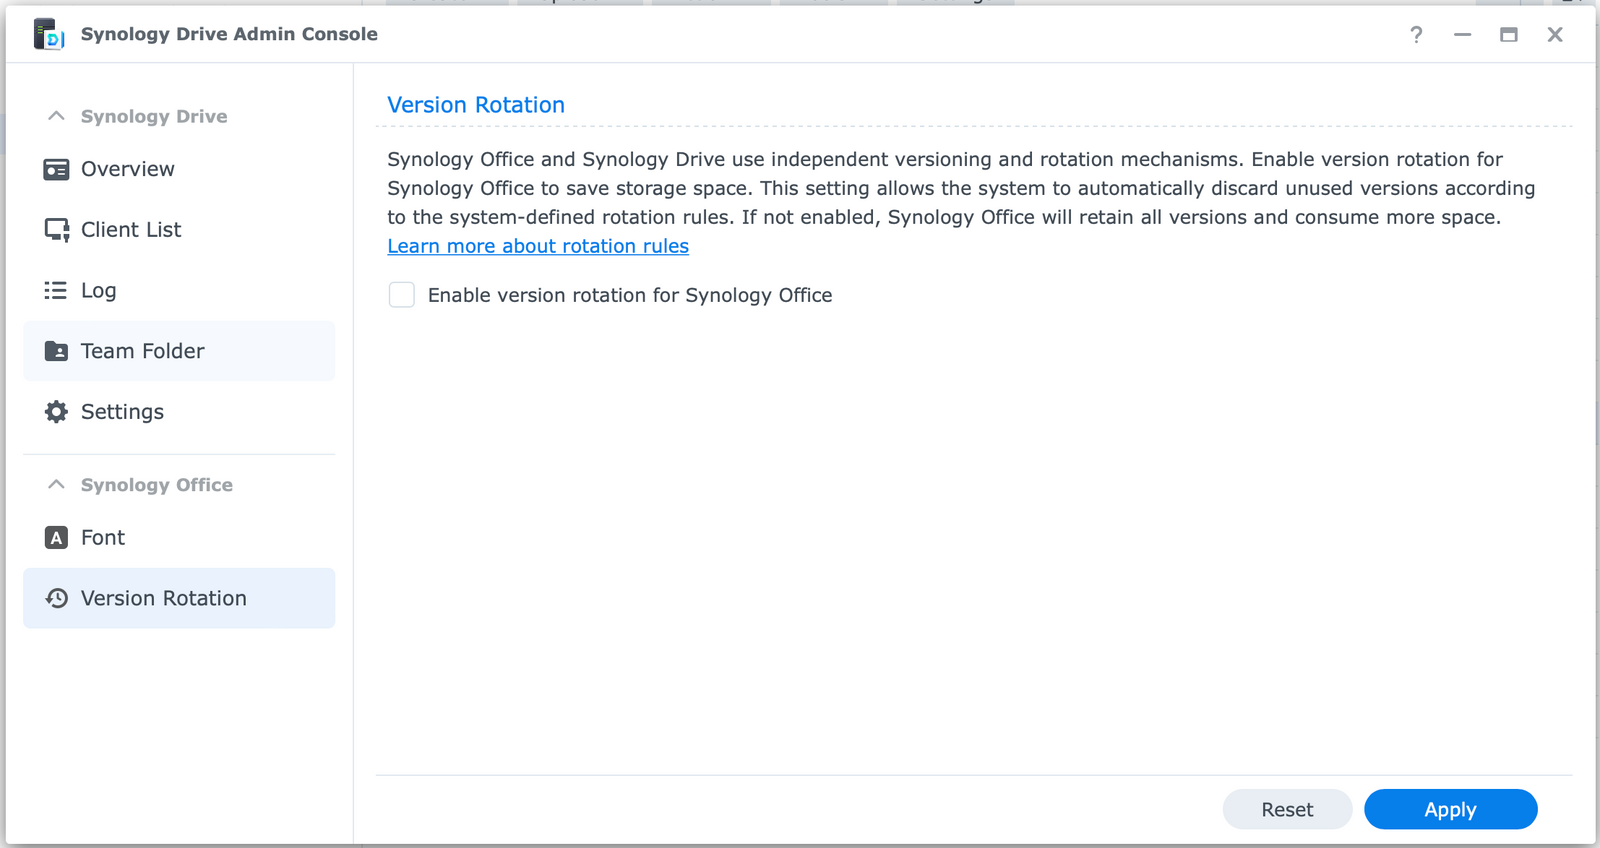Click the Enable version rotation label text
The width and height of the screenshot is (1600, 848).
630,295
